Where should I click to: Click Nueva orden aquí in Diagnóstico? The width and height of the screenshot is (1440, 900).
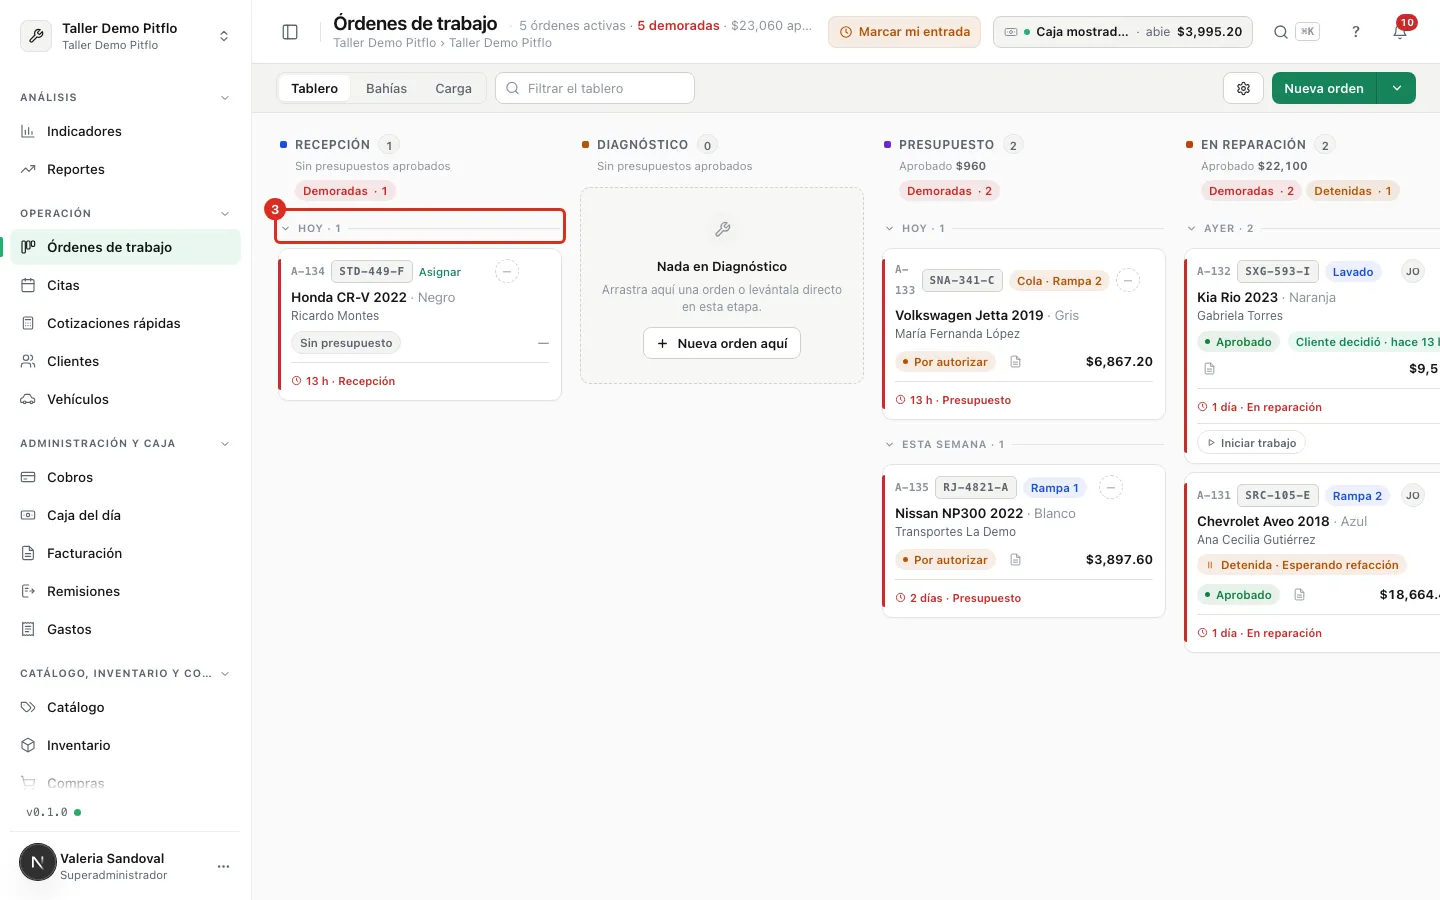point(722,343)
